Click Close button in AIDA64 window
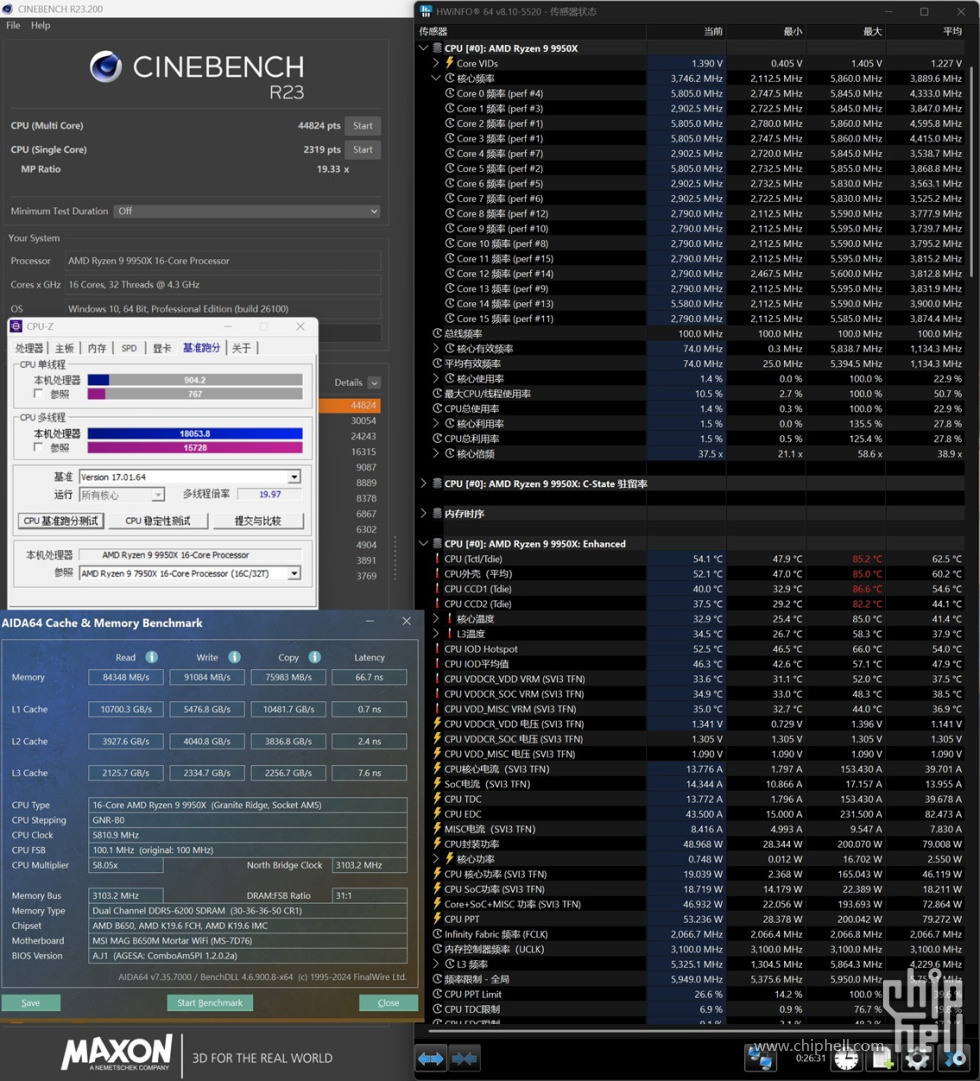This screenshot has height=1081, width=980. tap(388, 1002)
